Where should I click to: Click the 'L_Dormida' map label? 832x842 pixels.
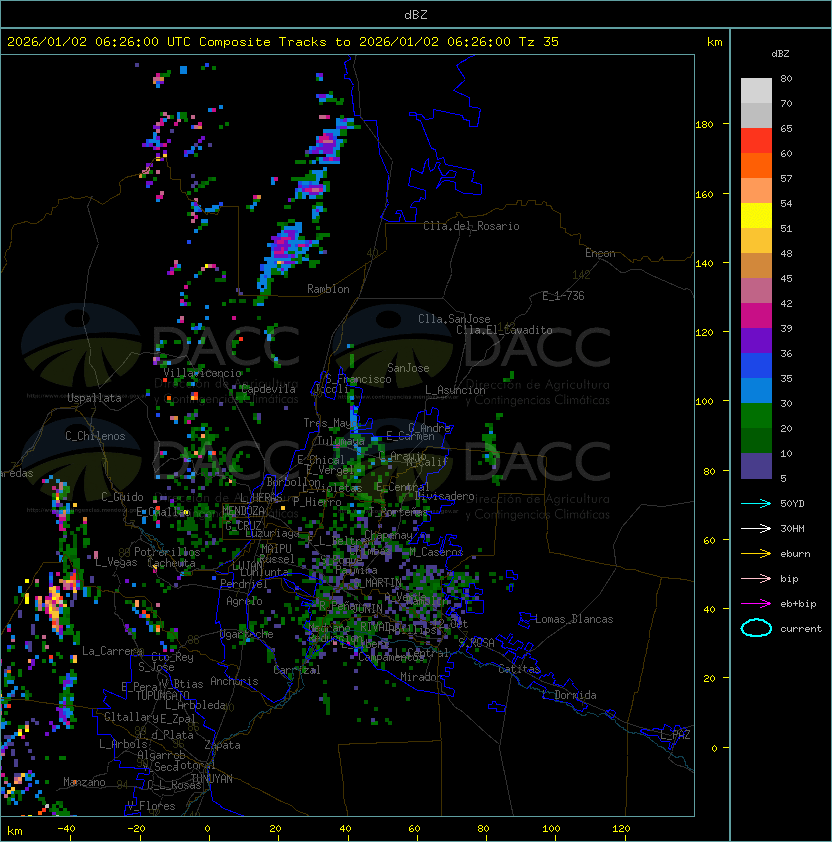click(x=569, y=695)
